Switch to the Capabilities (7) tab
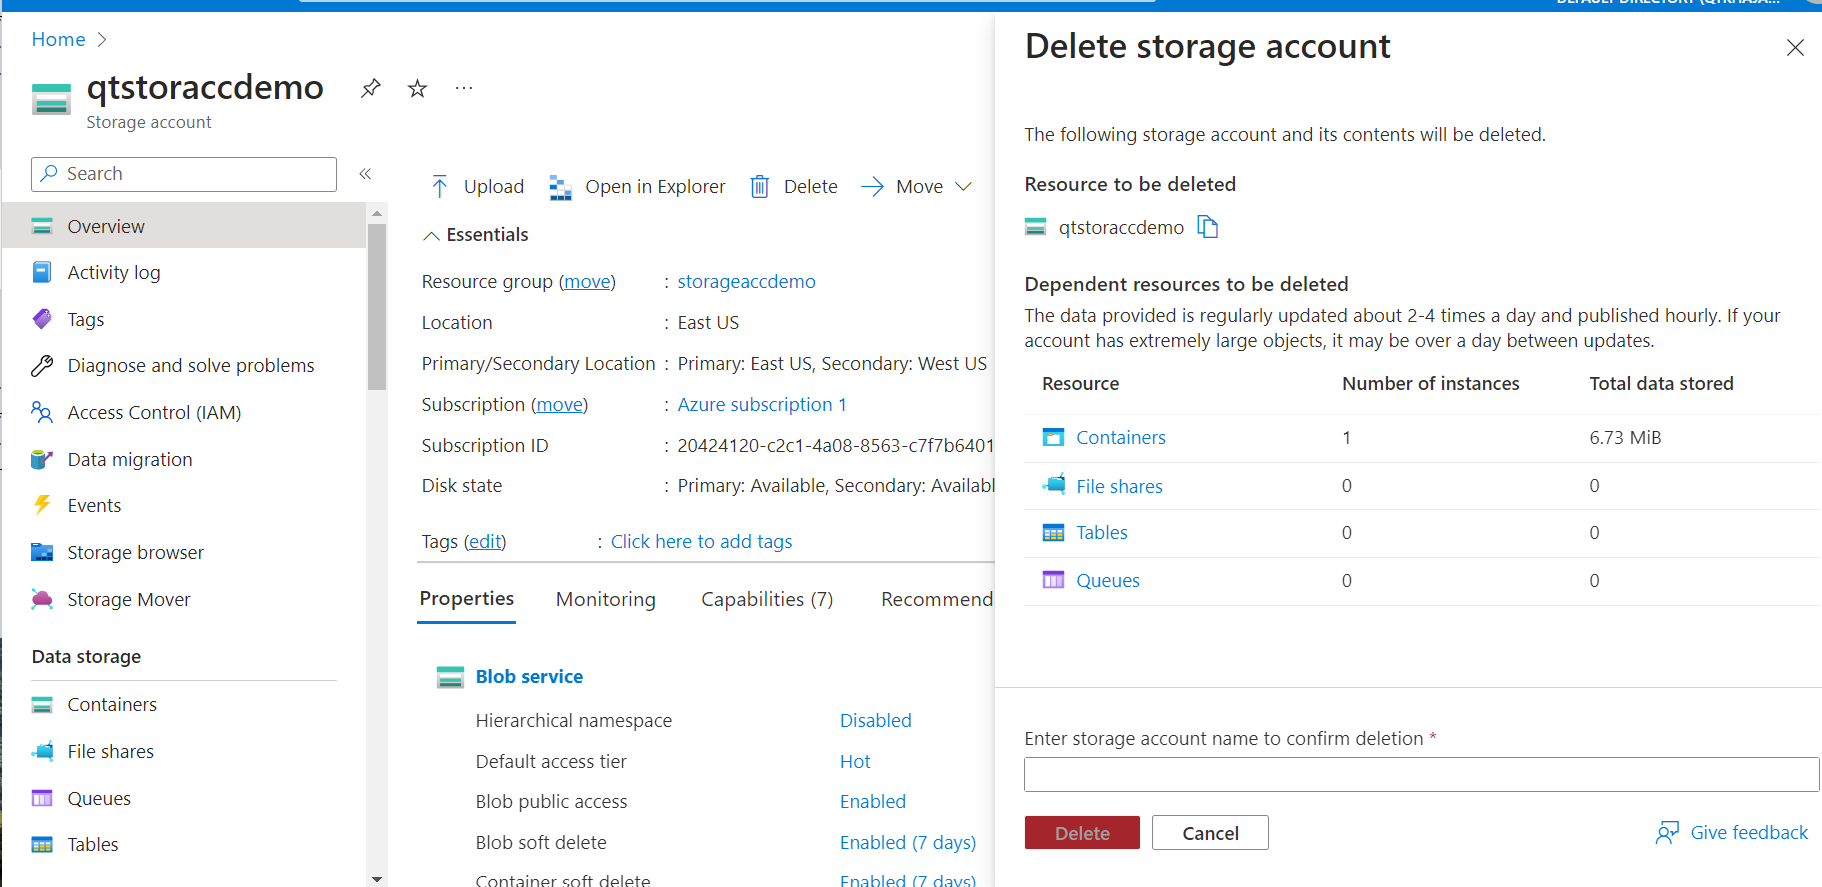 click(x=767, y=599)
